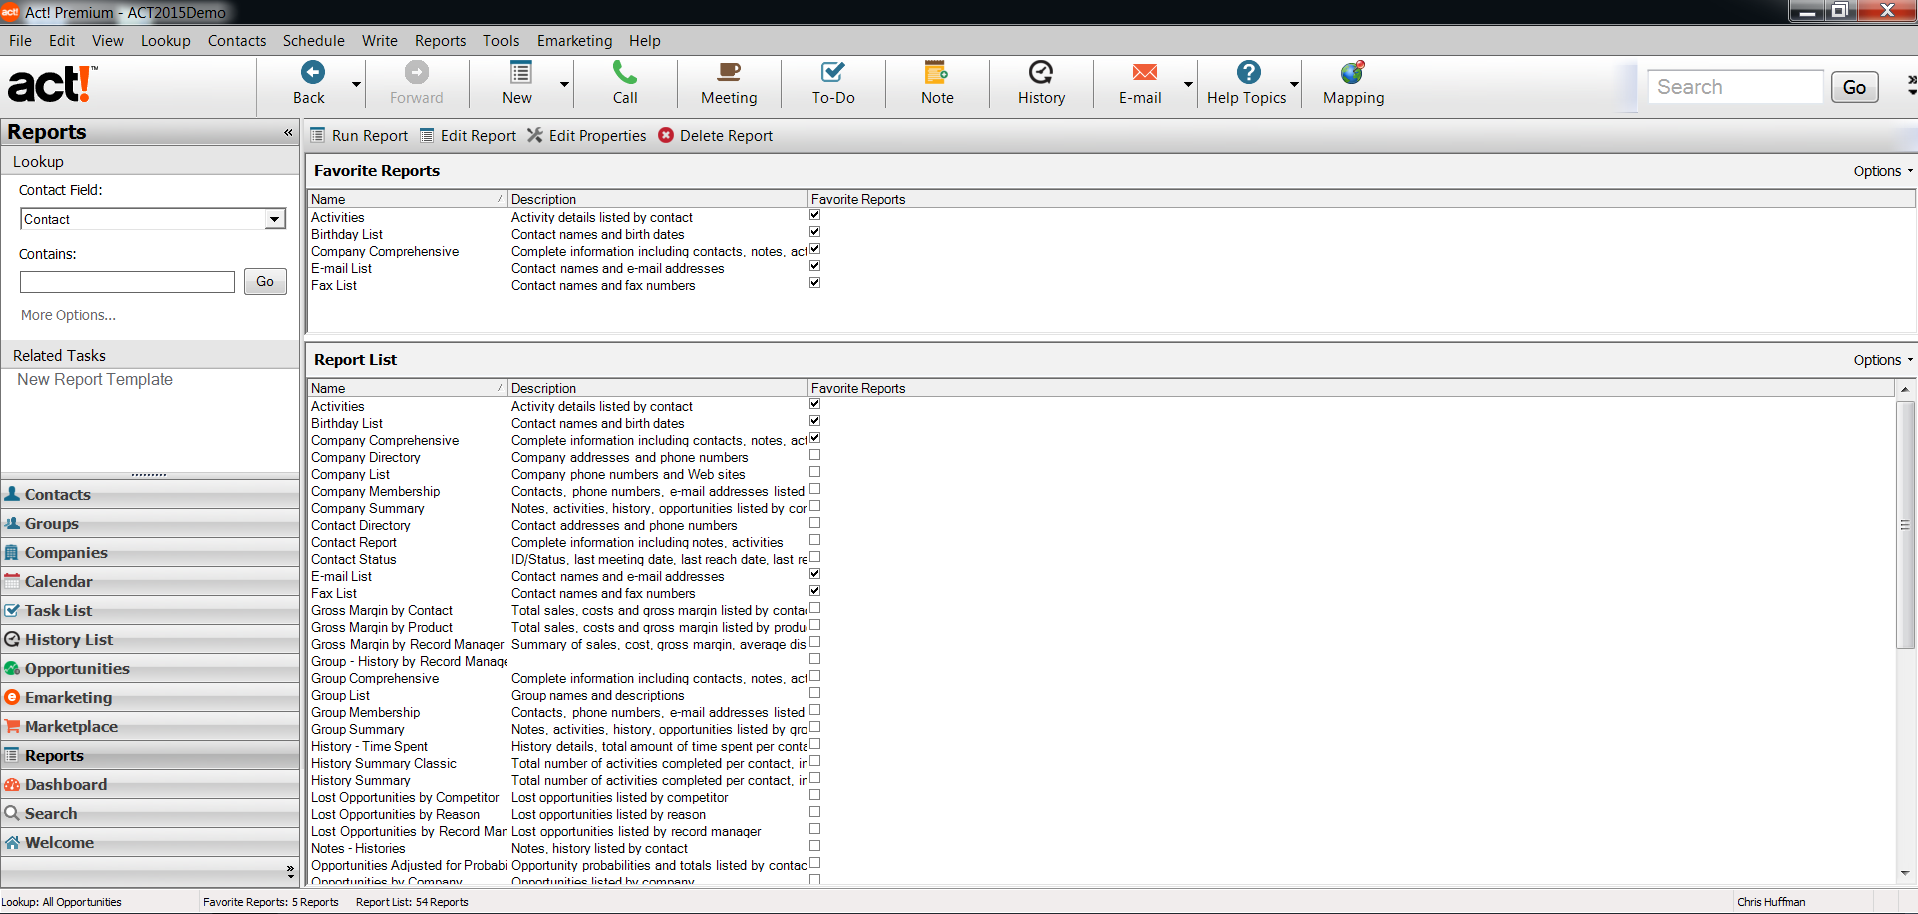Click the History toolbar icon
The height and width of the screenshot is (914, 1918).
click(1041, 73)
